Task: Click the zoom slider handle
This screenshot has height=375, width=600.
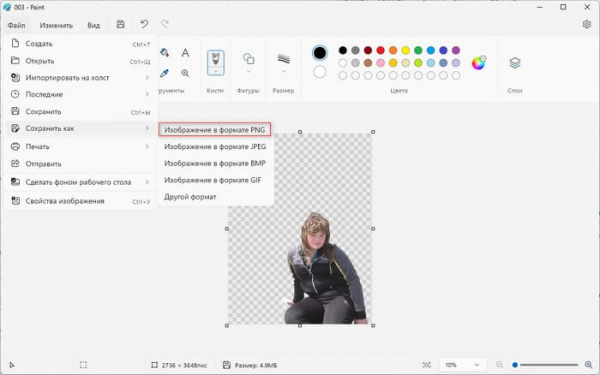Action: tap(515, 365)
